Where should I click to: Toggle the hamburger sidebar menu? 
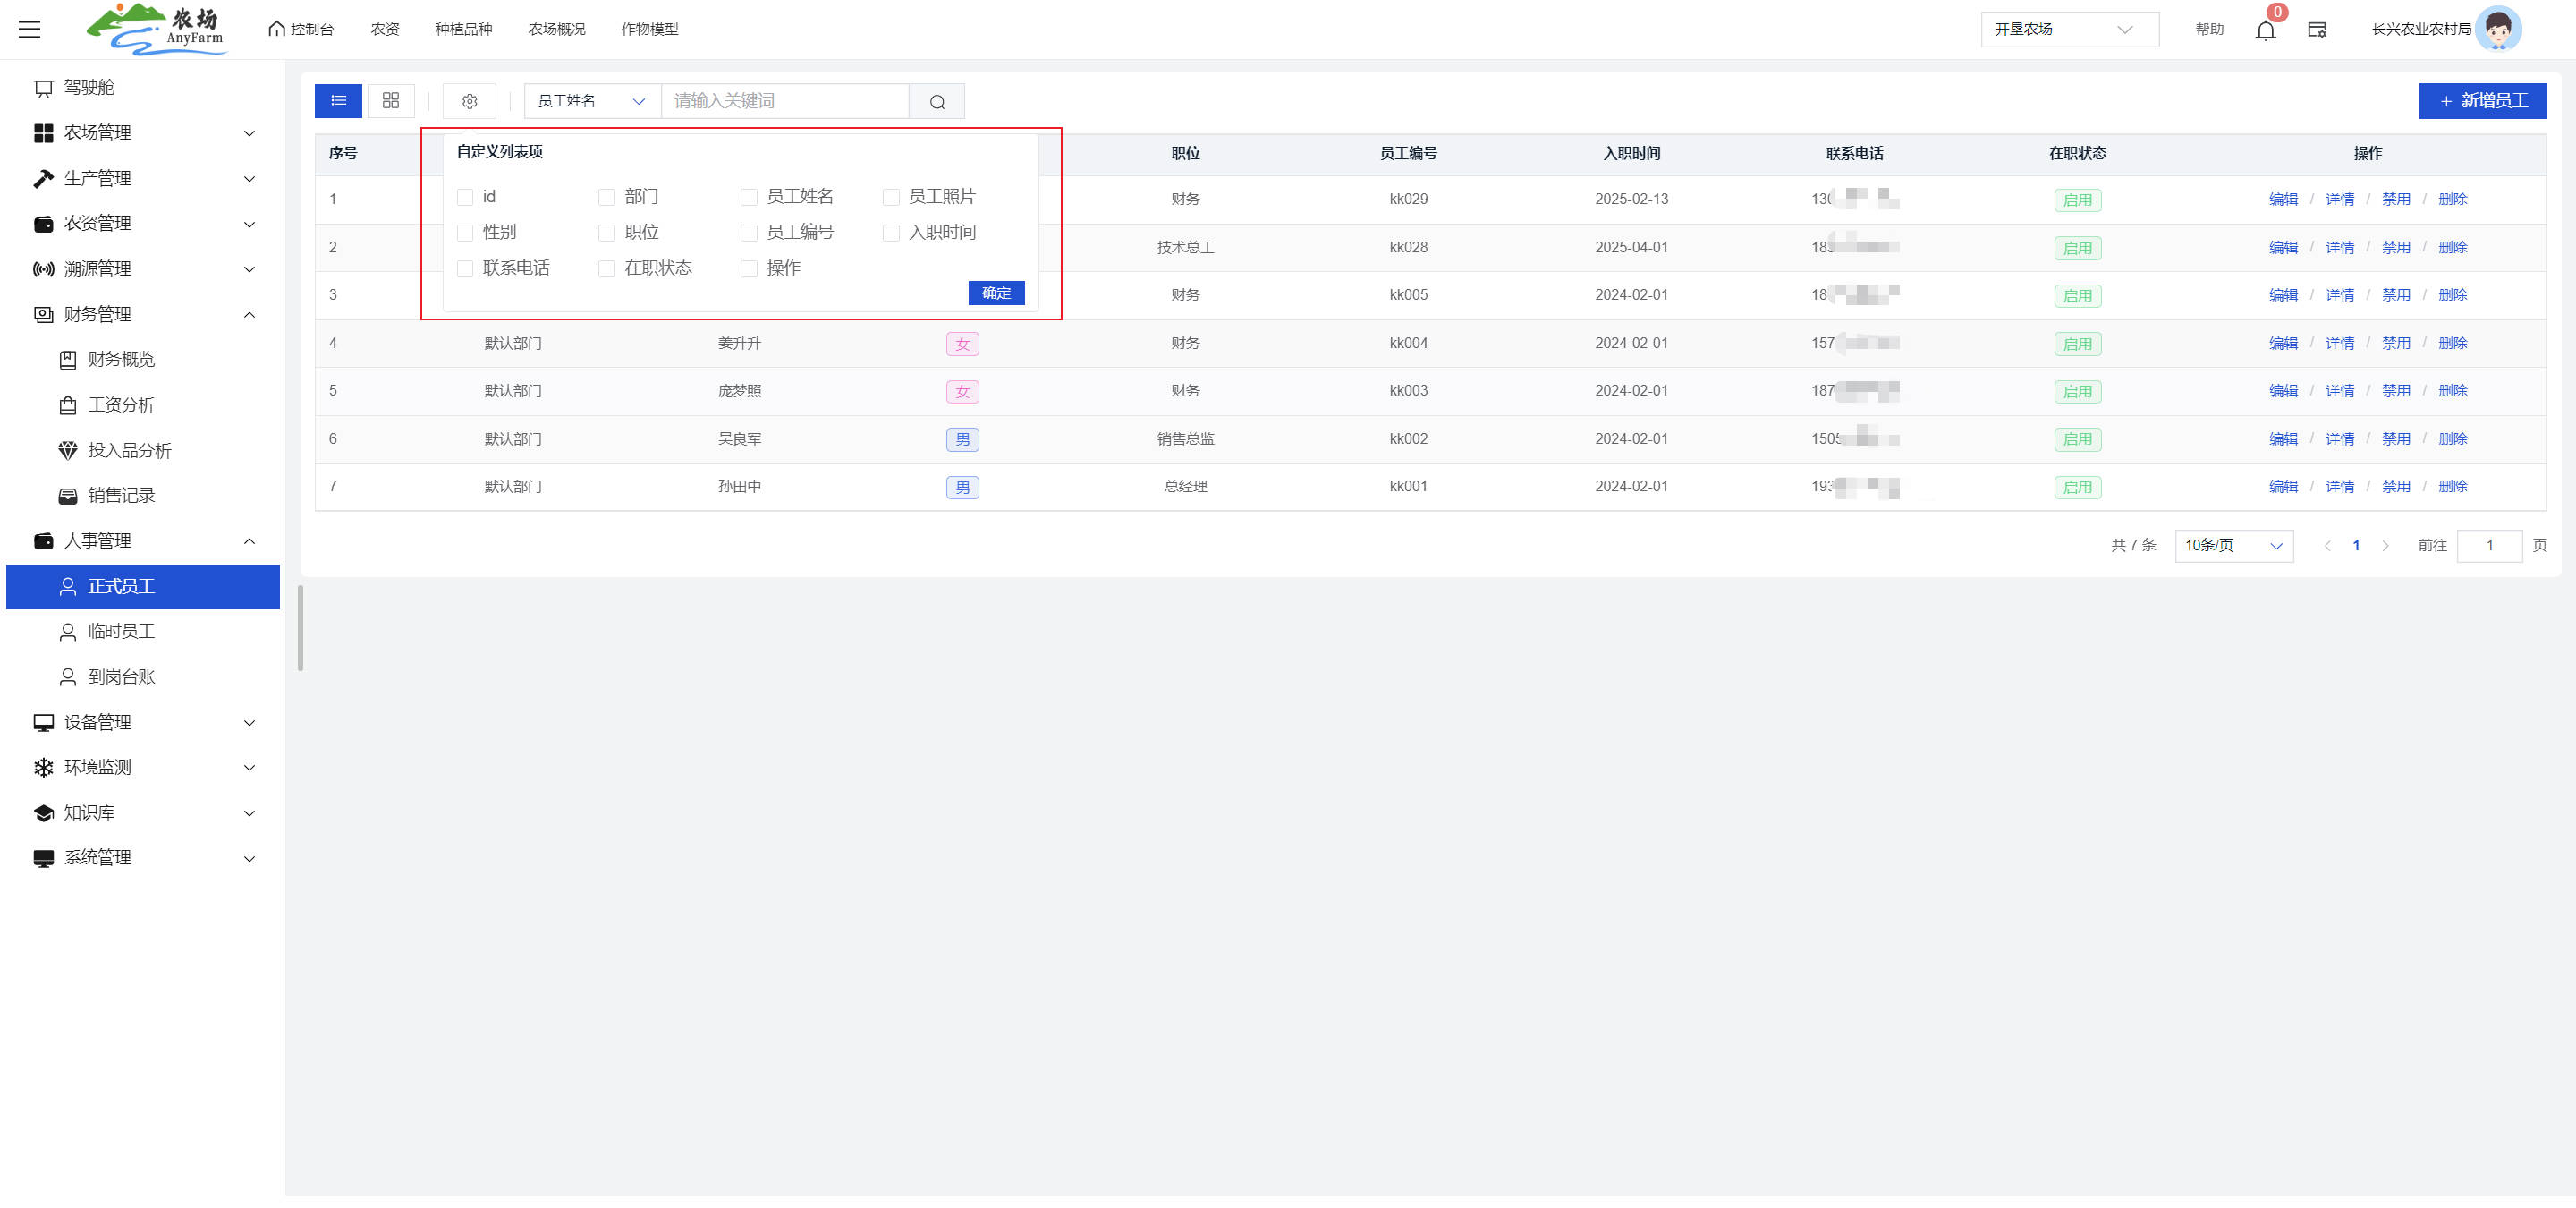(30, 29)
